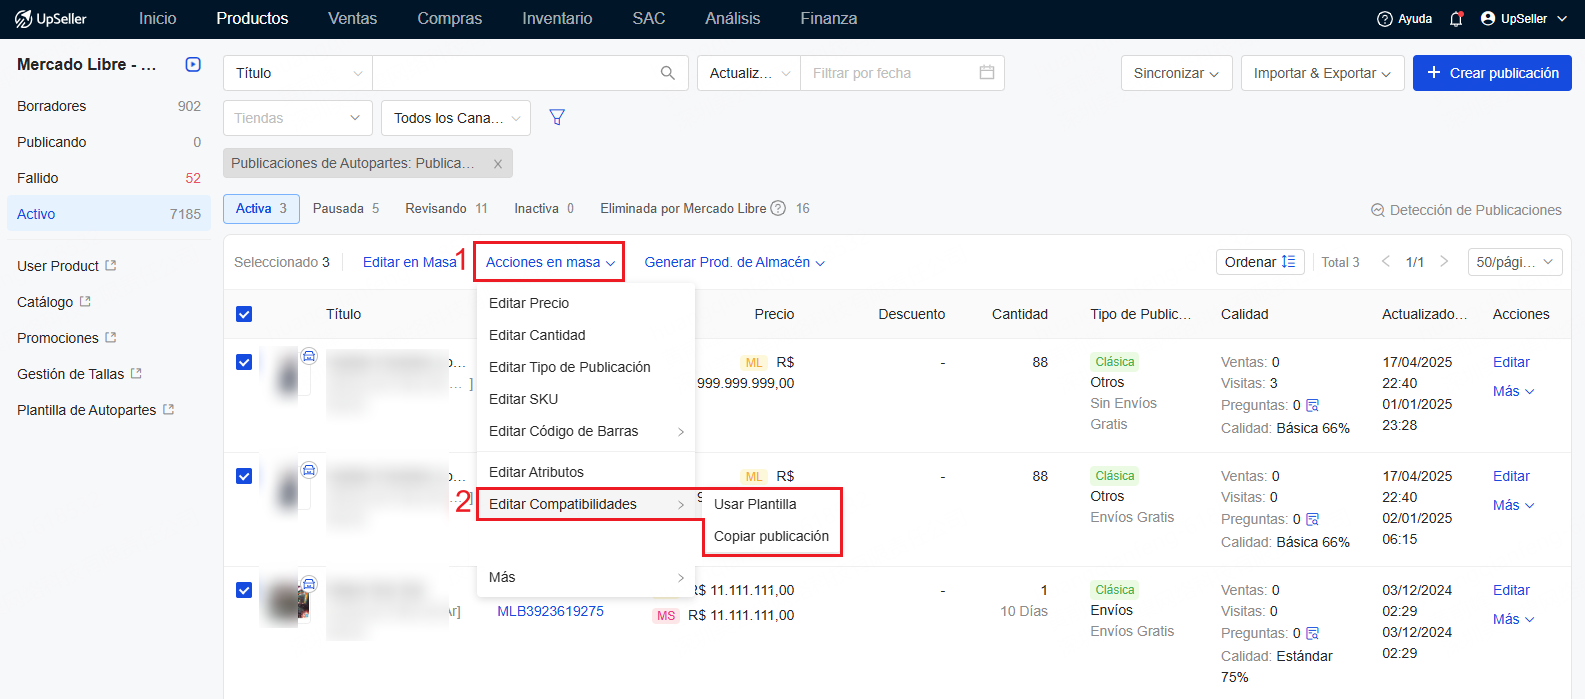
Task: Select Editar Cantidad from the menu
Action: pyautogui.click(x=586, y=335)
